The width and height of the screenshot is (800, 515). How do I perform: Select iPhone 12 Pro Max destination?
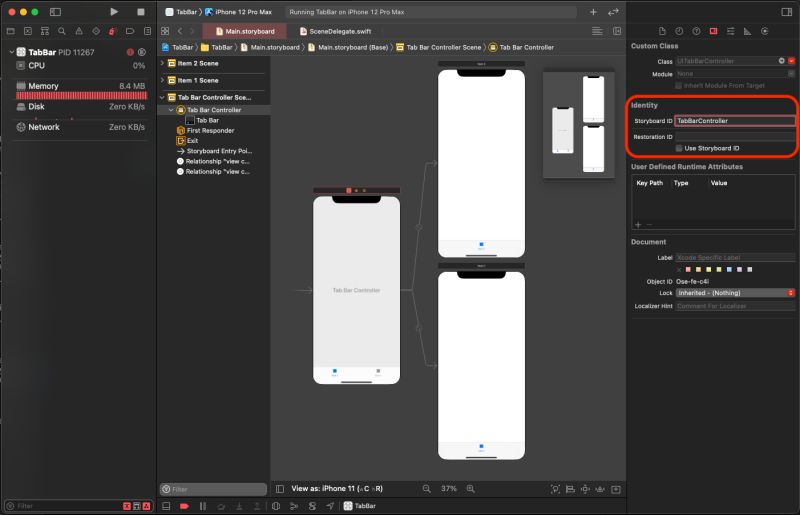click(238, 12)
